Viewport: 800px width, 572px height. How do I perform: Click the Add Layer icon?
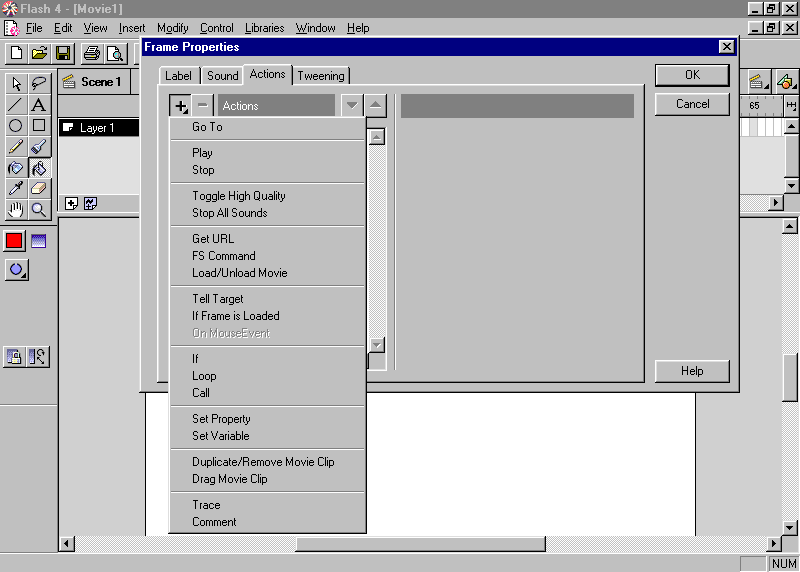point(71,204)
